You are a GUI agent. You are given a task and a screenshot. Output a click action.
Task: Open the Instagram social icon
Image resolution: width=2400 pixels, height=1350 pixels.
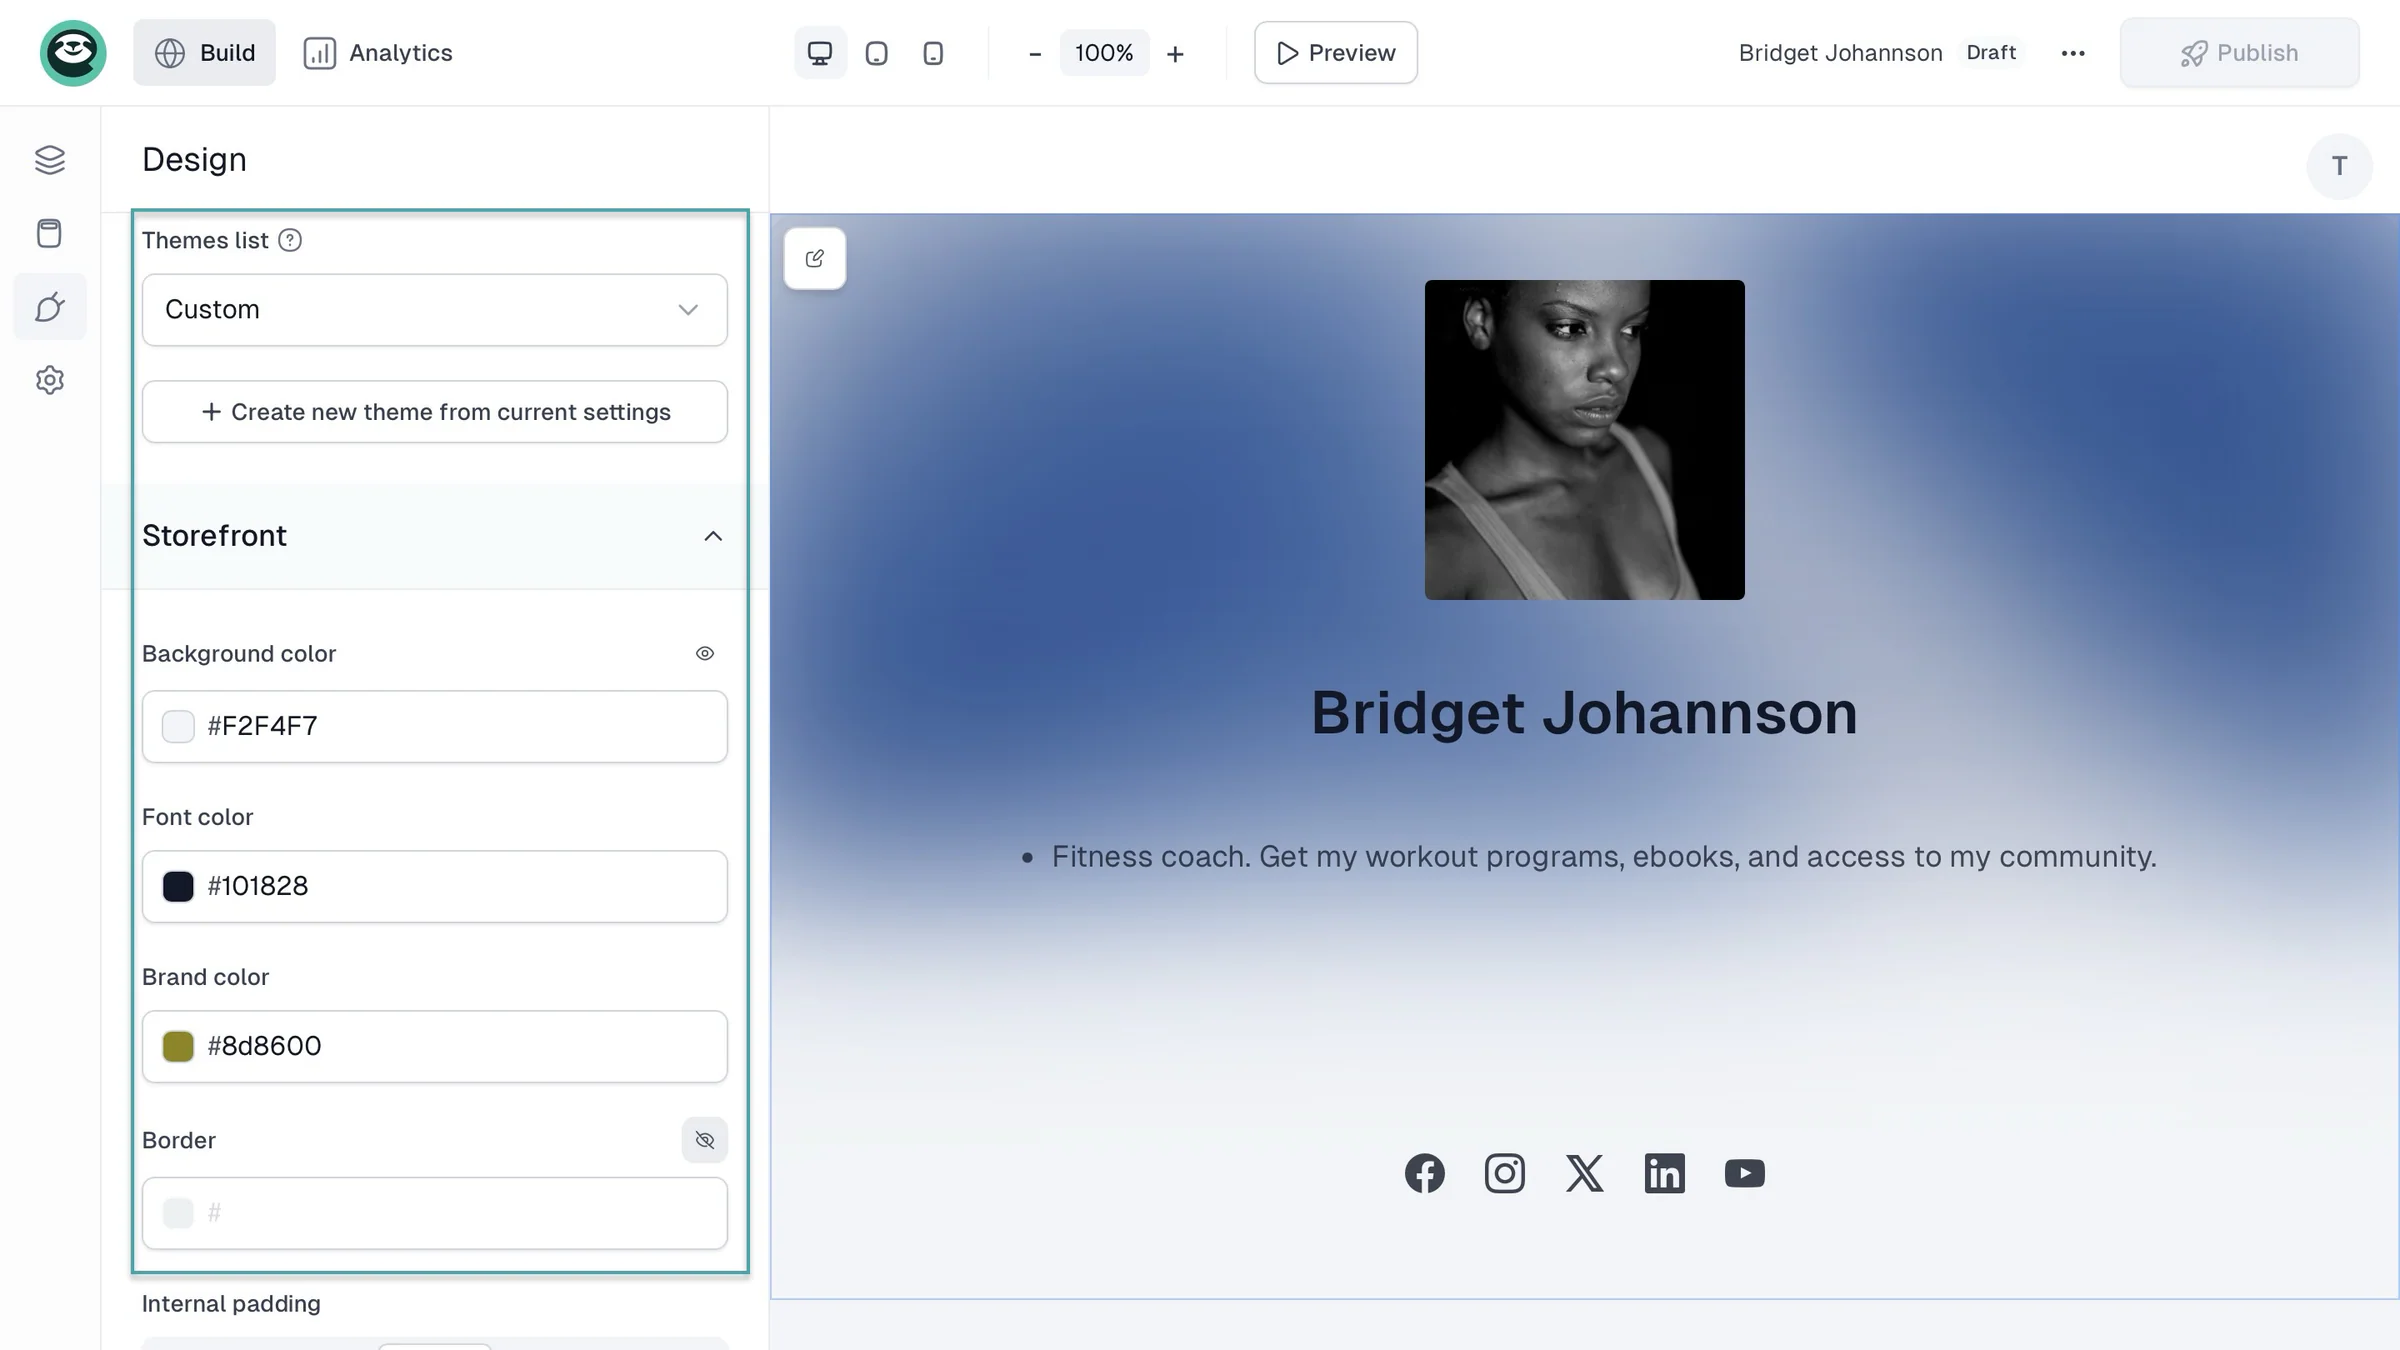point(1505,1173)
